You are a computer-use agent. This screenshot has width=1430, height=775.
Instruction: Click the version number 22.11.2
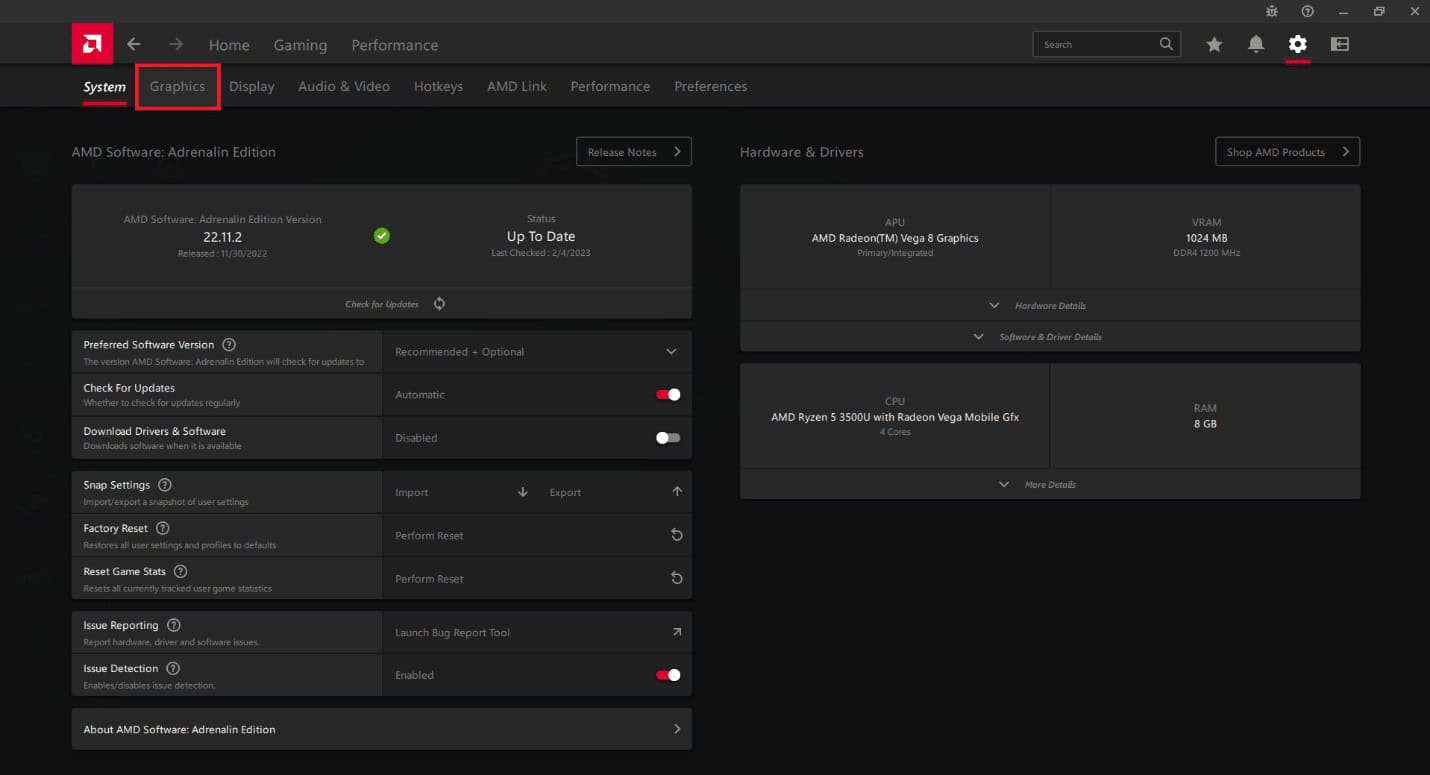223,237
